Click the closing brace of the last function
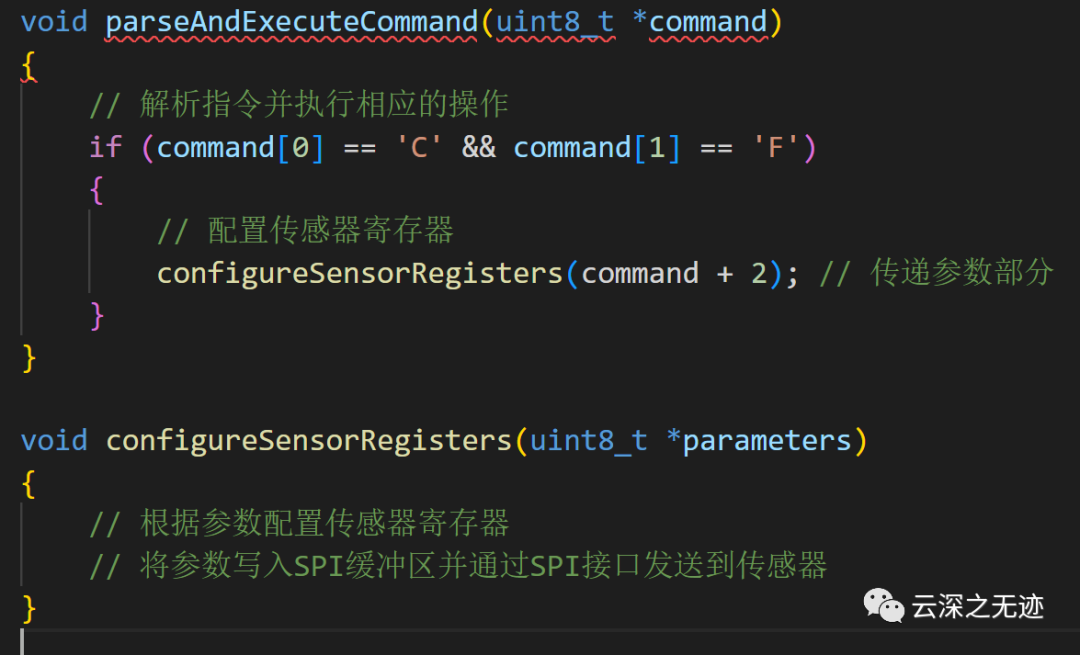 pos(29,609)
